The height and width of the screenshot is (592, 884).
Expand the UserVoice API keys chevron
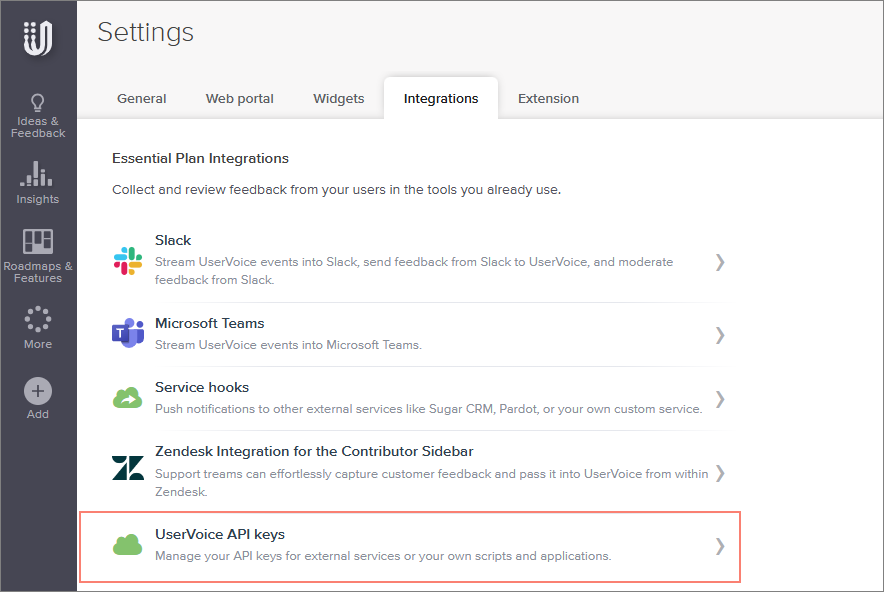click(719, 546)
